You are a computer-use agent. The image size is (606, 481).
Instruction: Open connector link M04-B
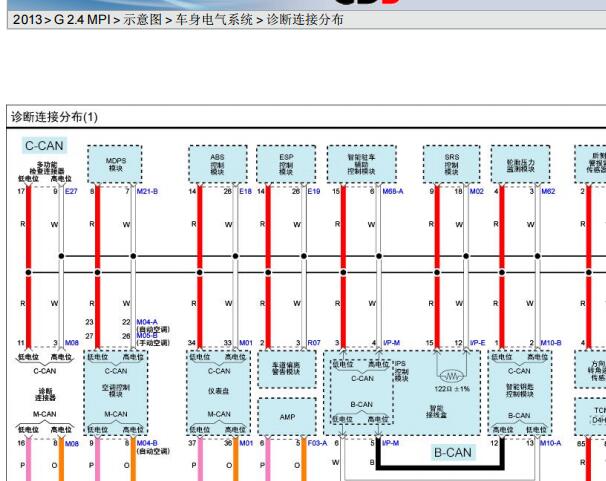[x=147, y=443]
